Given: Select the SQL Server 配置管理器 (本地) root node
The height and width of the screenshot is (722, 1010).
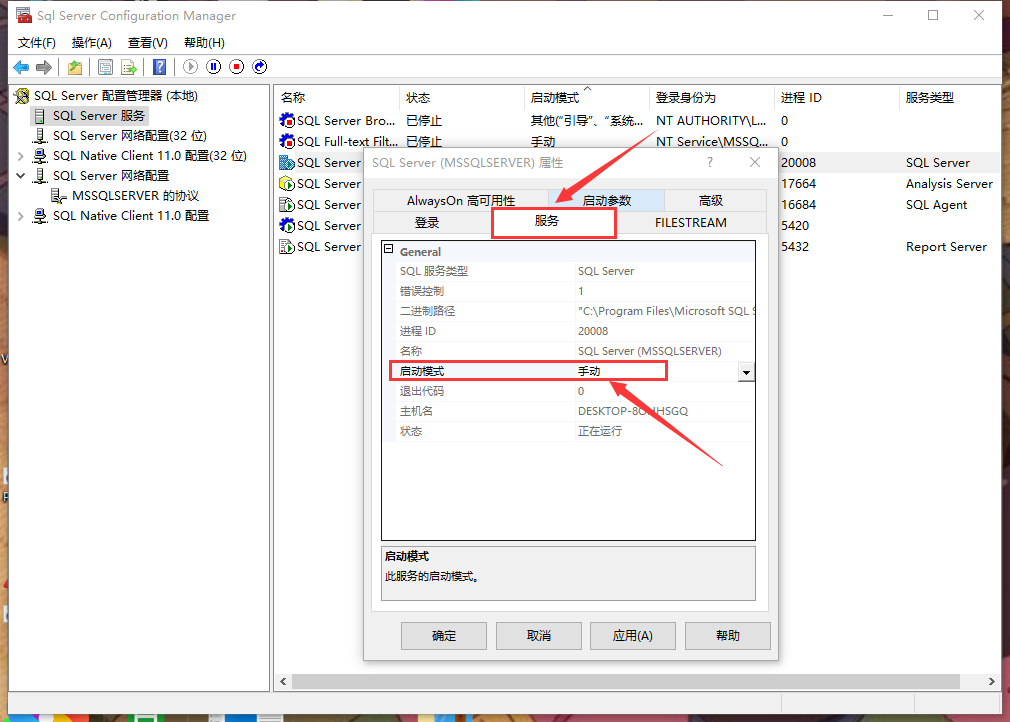Looking at the screenshot, I should (x=115, y=96).
